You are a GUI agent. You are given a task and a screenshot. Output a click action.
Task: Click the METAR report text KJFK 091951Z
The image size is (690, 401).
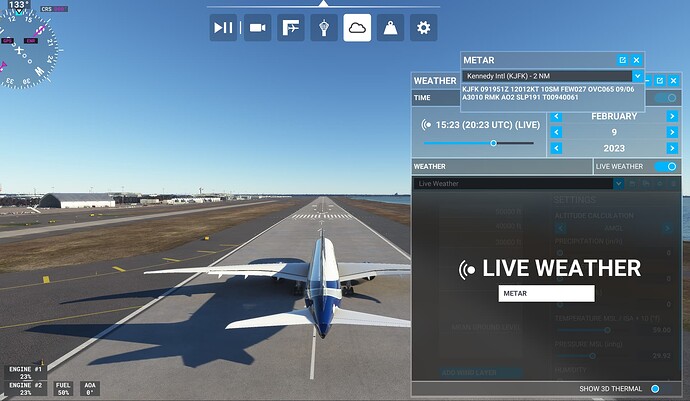(x=548, y=93)
